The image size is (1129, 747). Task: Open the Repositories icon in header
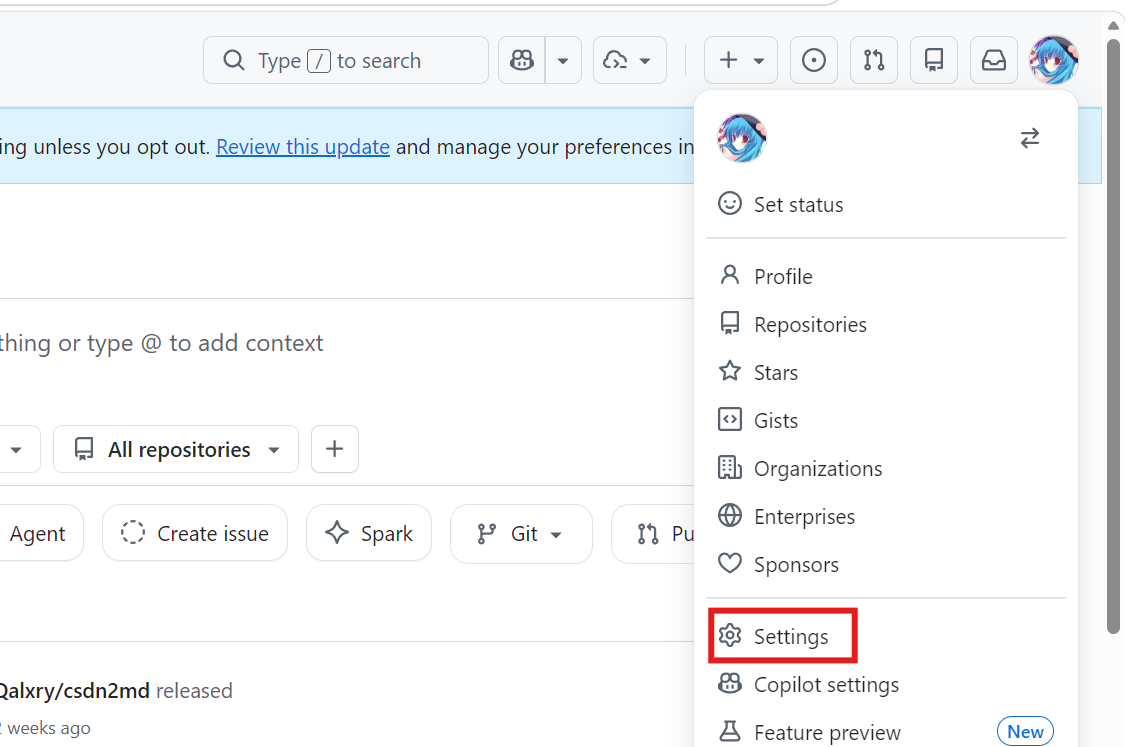point(934,61)
